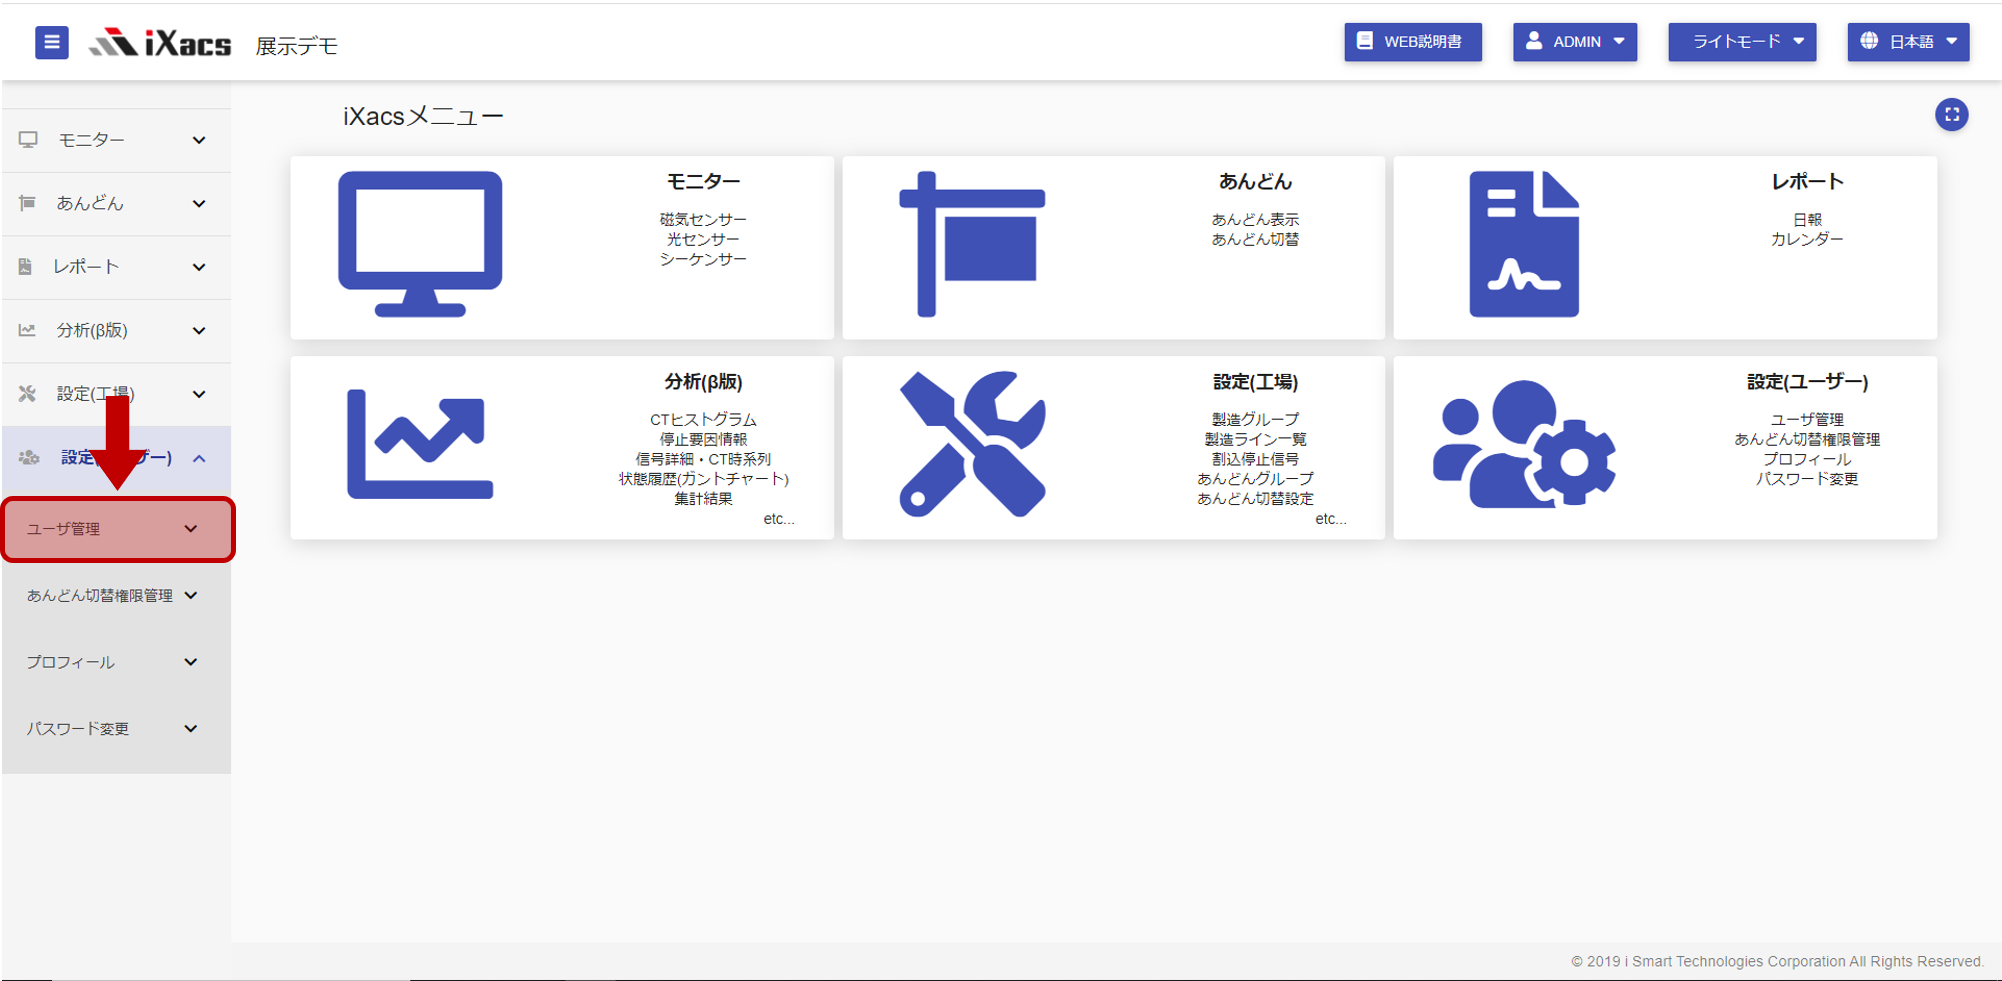Click CTヒストグラム in analysis card
The width and height of the screenshot is (2002, 981).
[703, 419]
